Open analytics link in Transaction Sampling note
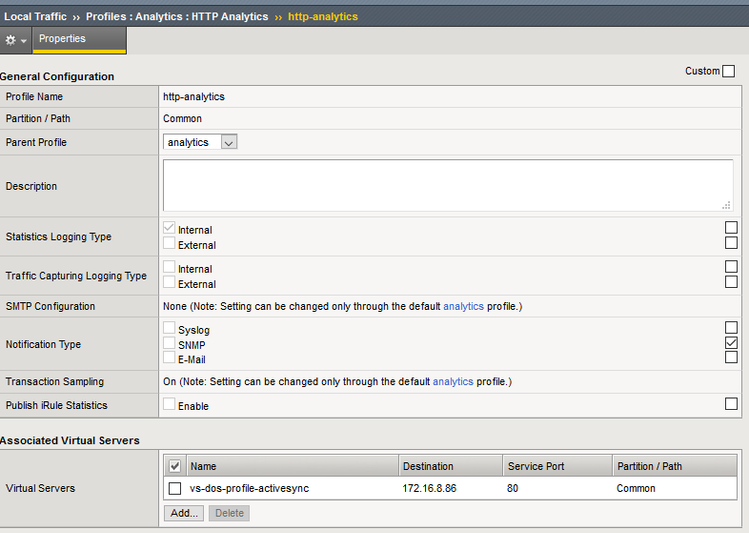The image size is (749, 533). pyautogui.click(x=453, y=382)
